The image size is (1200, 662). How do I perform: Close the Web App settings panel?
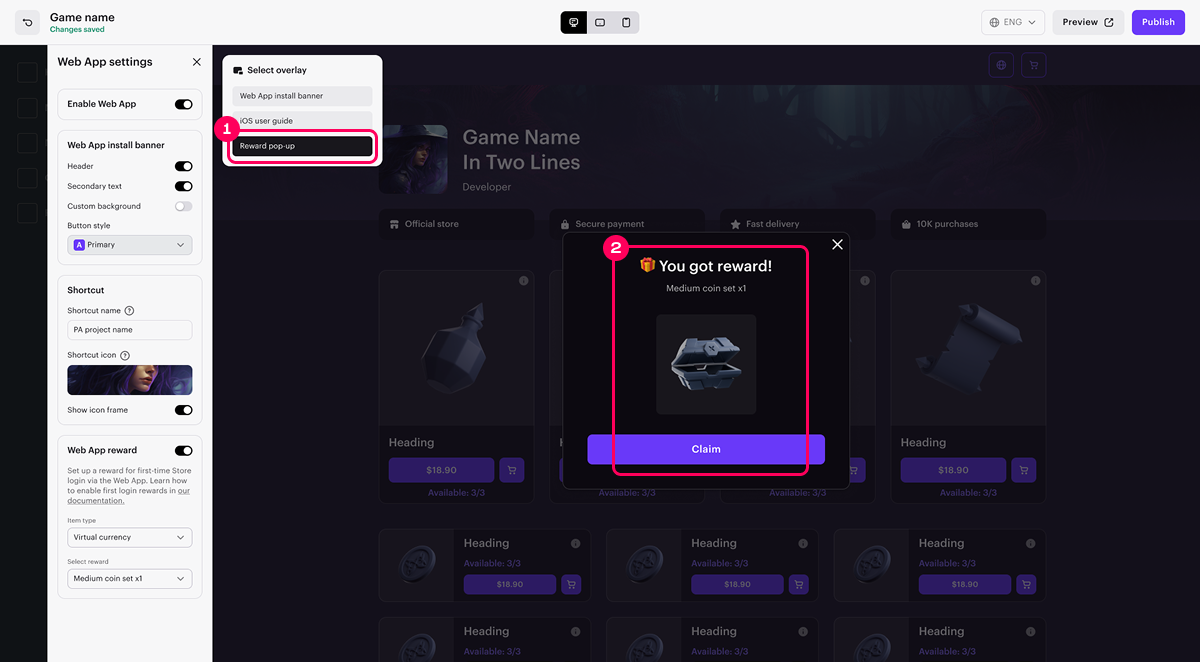(196, 62)
